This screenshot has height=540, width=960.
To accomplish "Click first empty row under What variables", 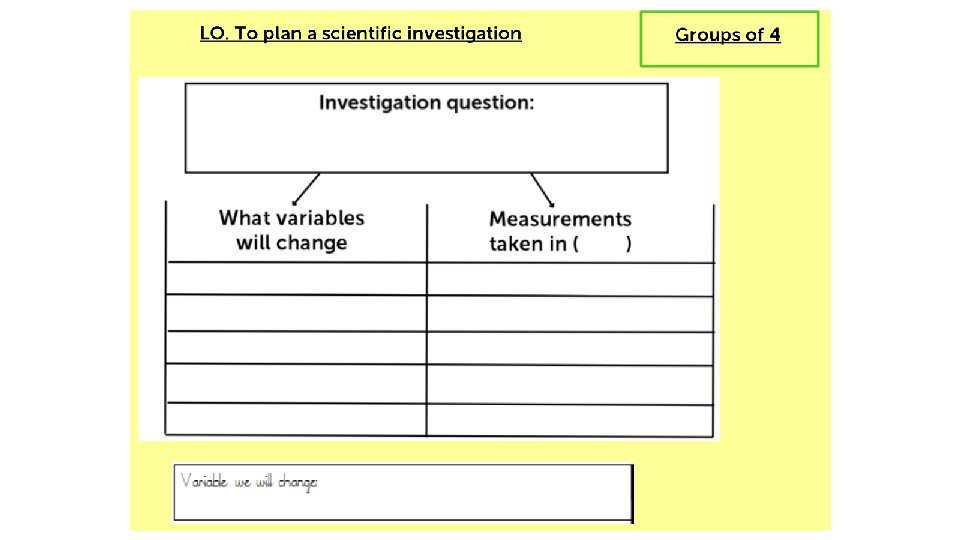I will pyautogui.click(x=296, y=279).
